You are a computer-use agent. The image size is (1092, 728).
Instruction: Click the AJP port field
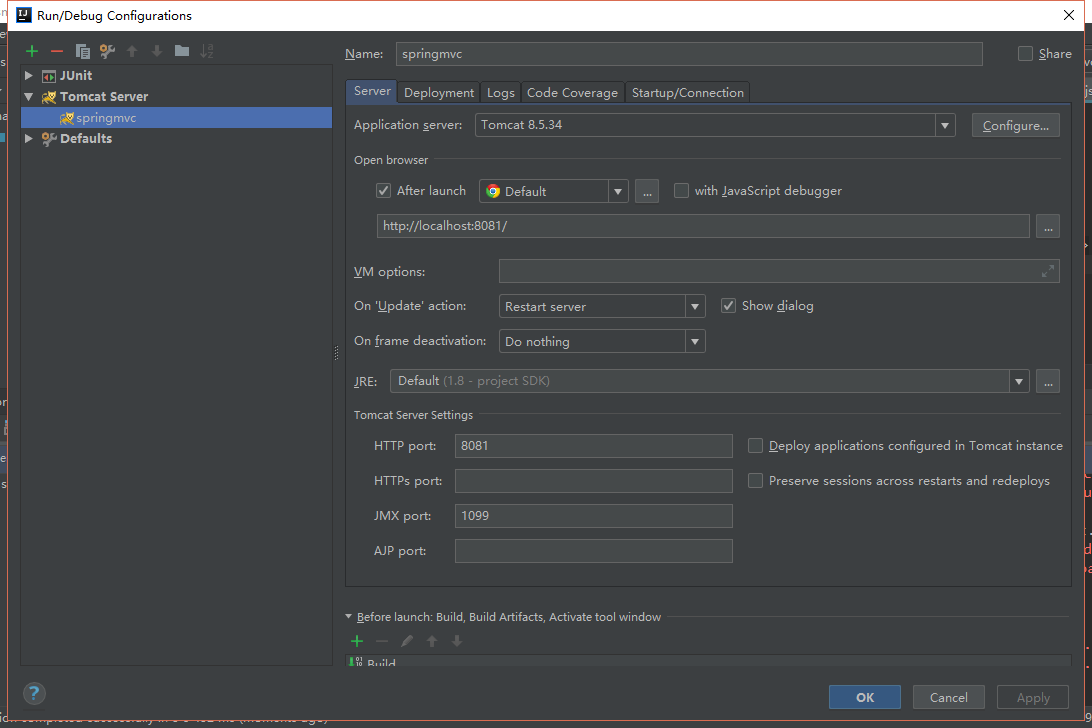pos(593,551)
